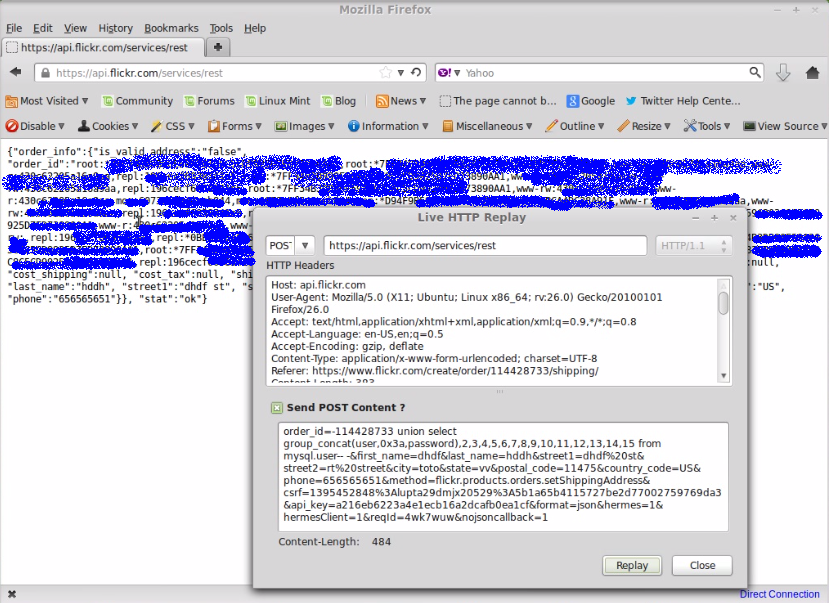Click the browser back arrow button

click(16, 72)
